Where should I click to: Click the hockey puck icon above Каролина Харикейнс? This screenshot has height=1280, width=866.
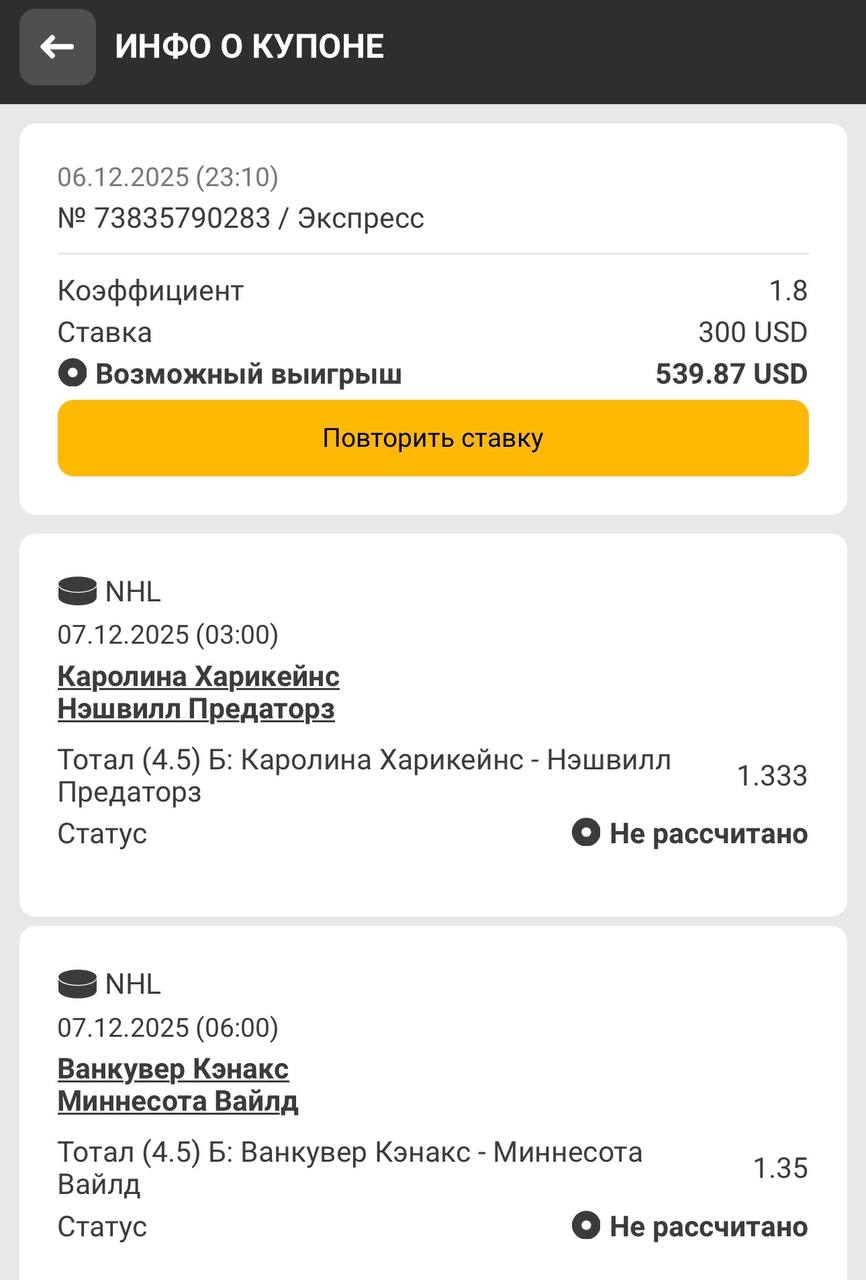[77, 592]
